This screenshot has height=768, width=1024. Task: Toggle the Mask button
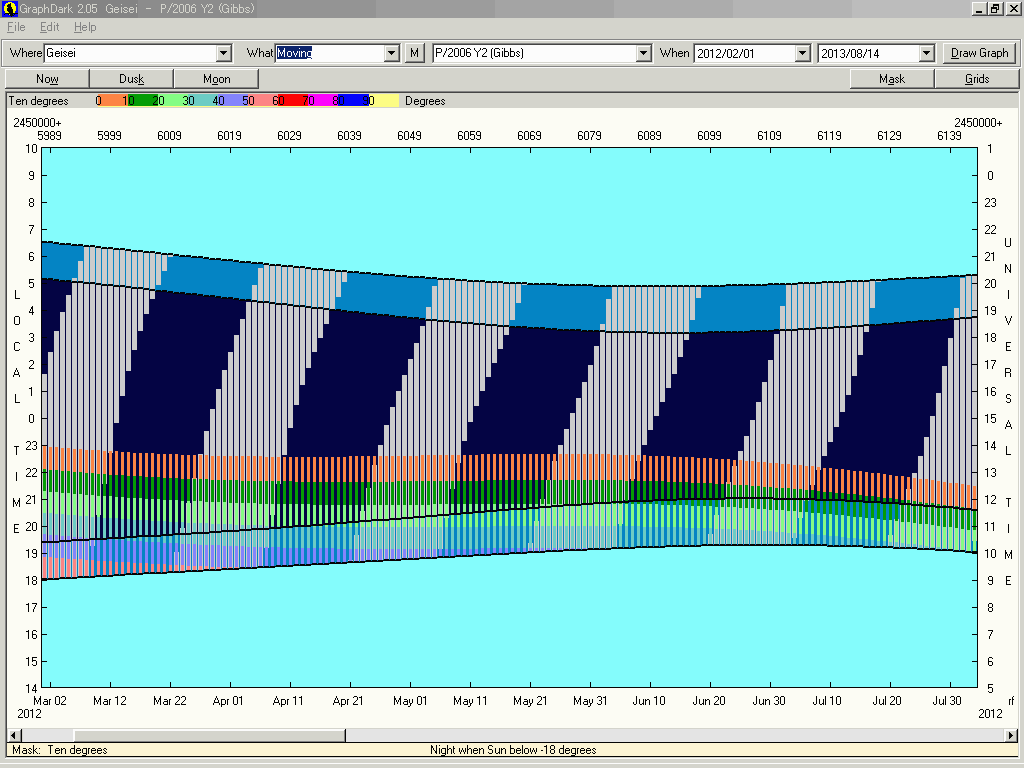coord(892,79)
